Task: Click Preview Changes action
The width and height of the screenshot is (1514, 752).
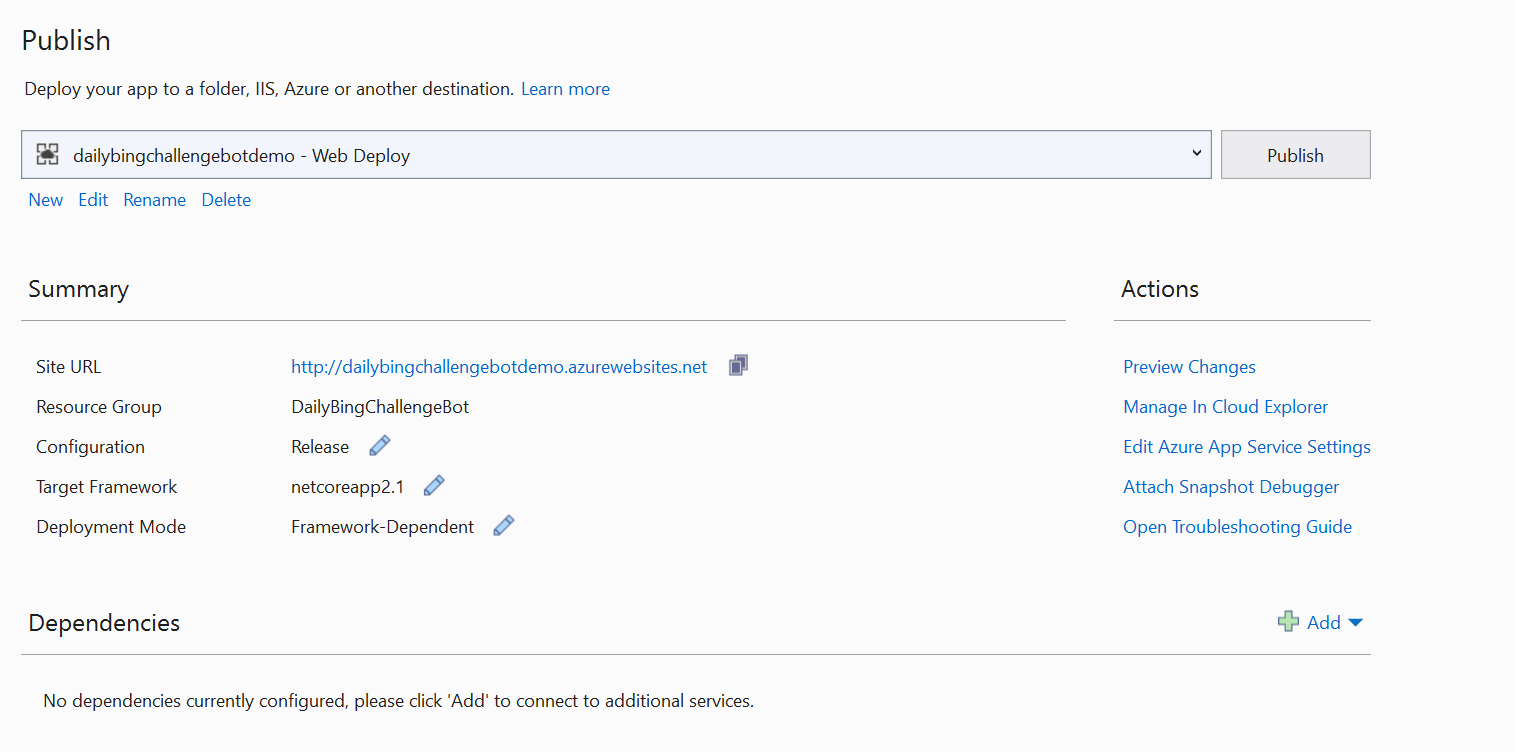Action: (1189, 367)
